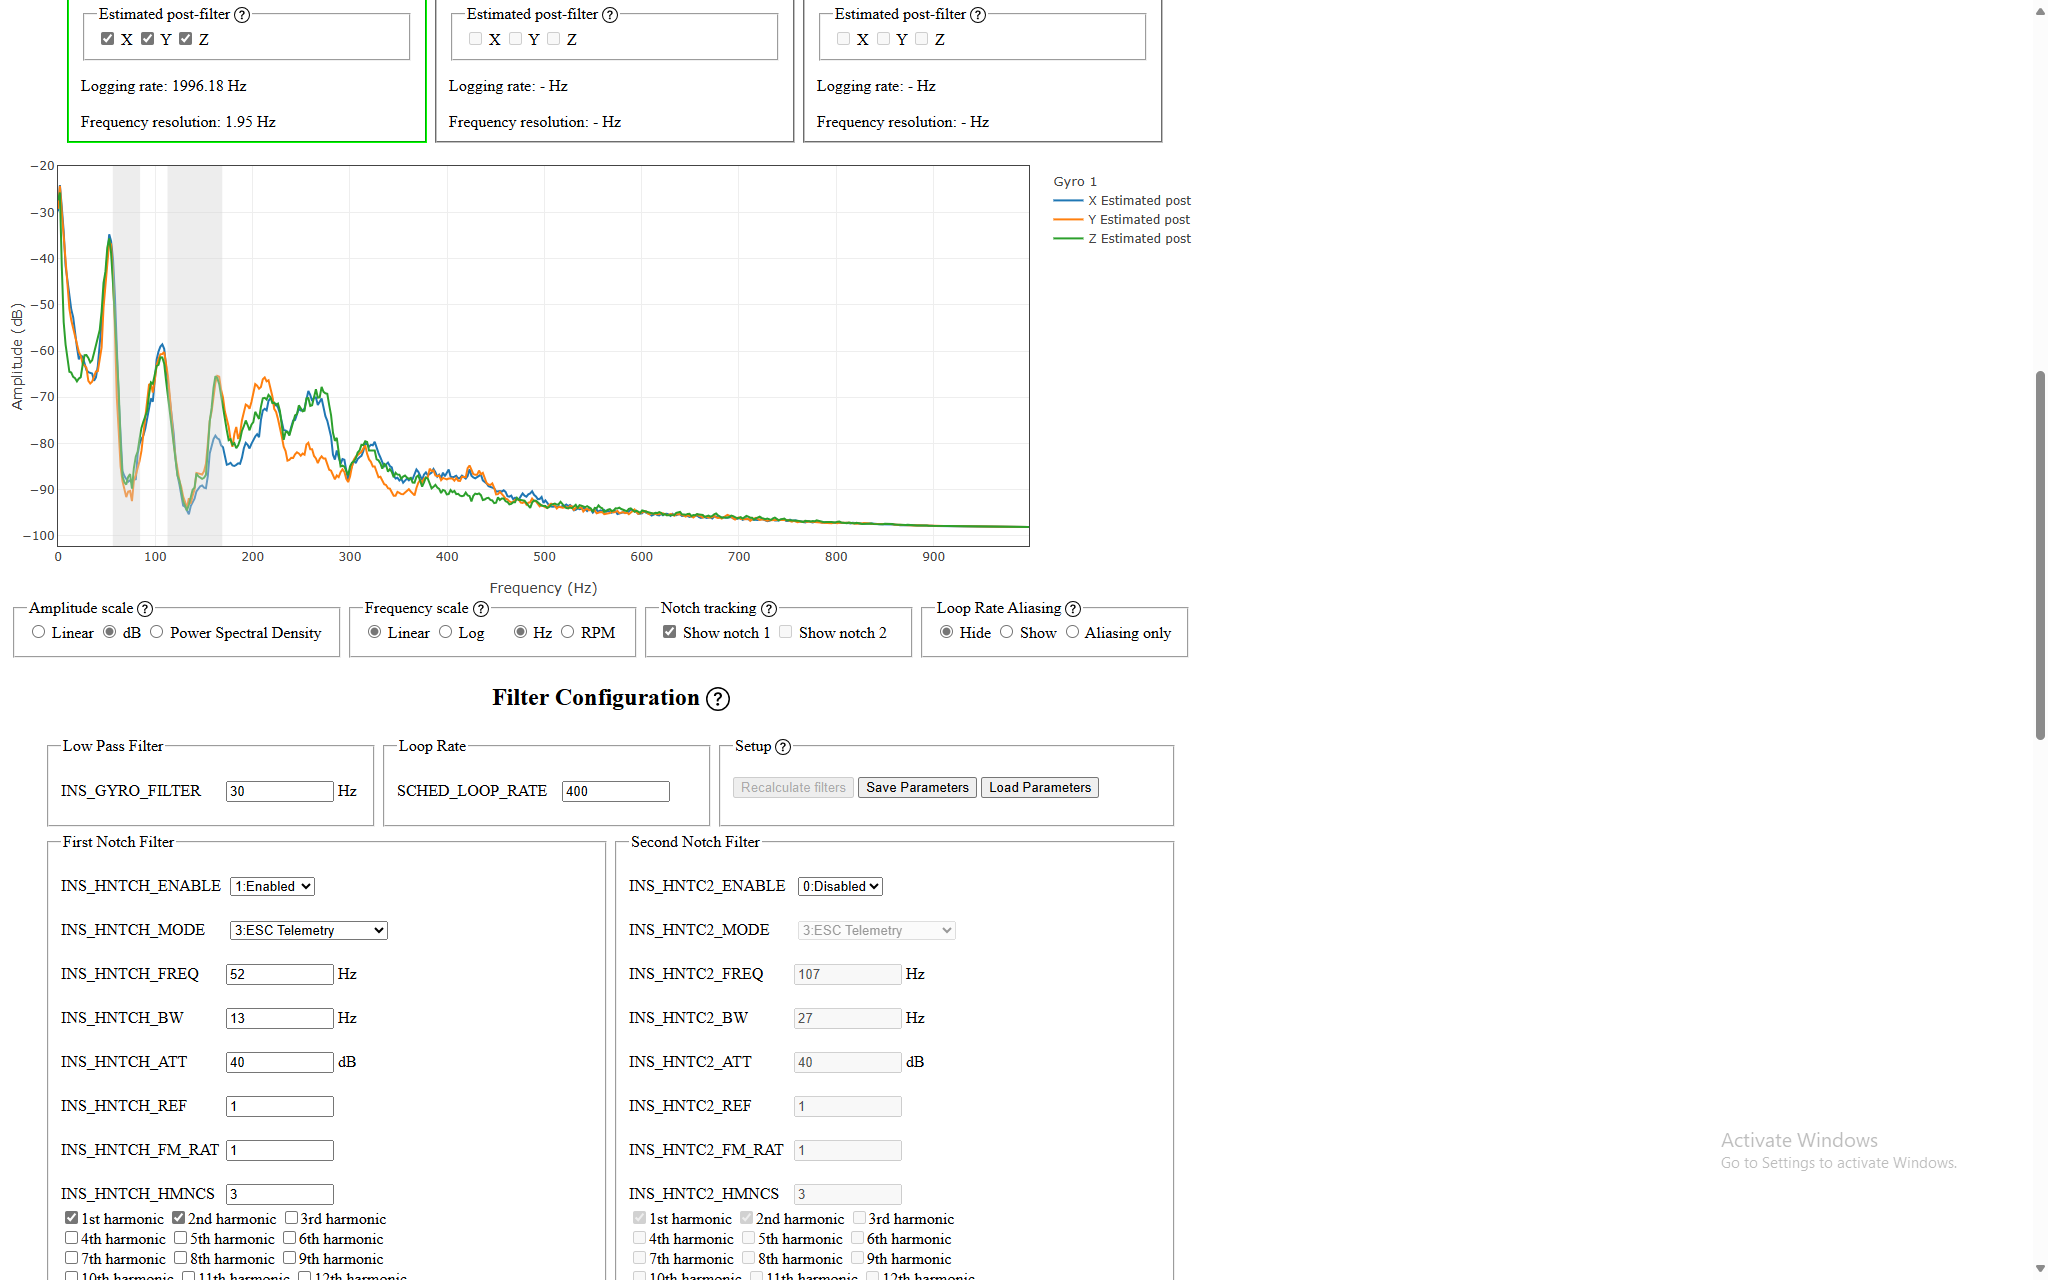Click Loop Rate Aliasing help icon
The image size is (2048, 1280).
(1073, 609)
